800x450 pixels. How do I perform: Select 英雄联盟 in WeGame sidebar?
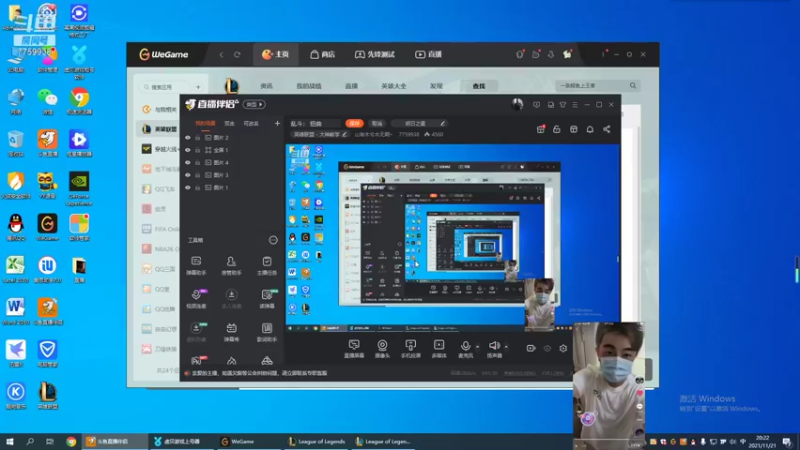click(160, 129)
